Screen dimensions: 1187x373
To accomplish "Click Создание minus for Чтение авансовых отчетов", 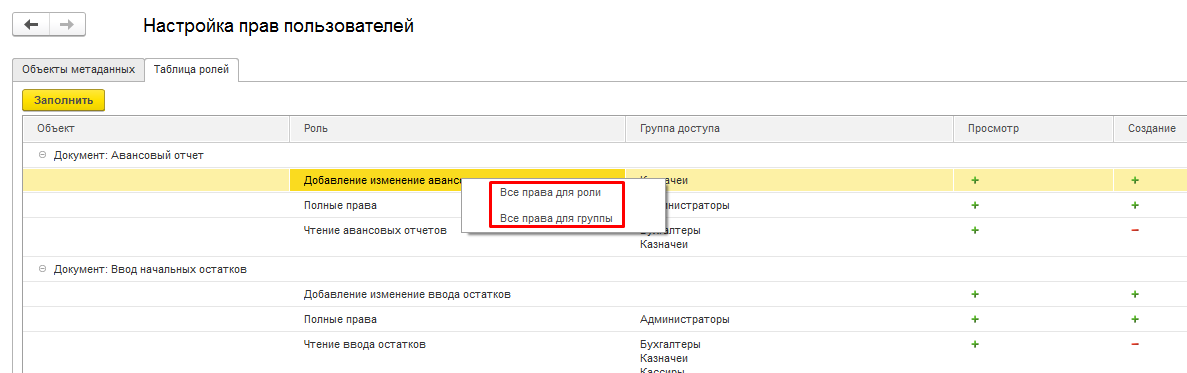I will (1135, 230).
